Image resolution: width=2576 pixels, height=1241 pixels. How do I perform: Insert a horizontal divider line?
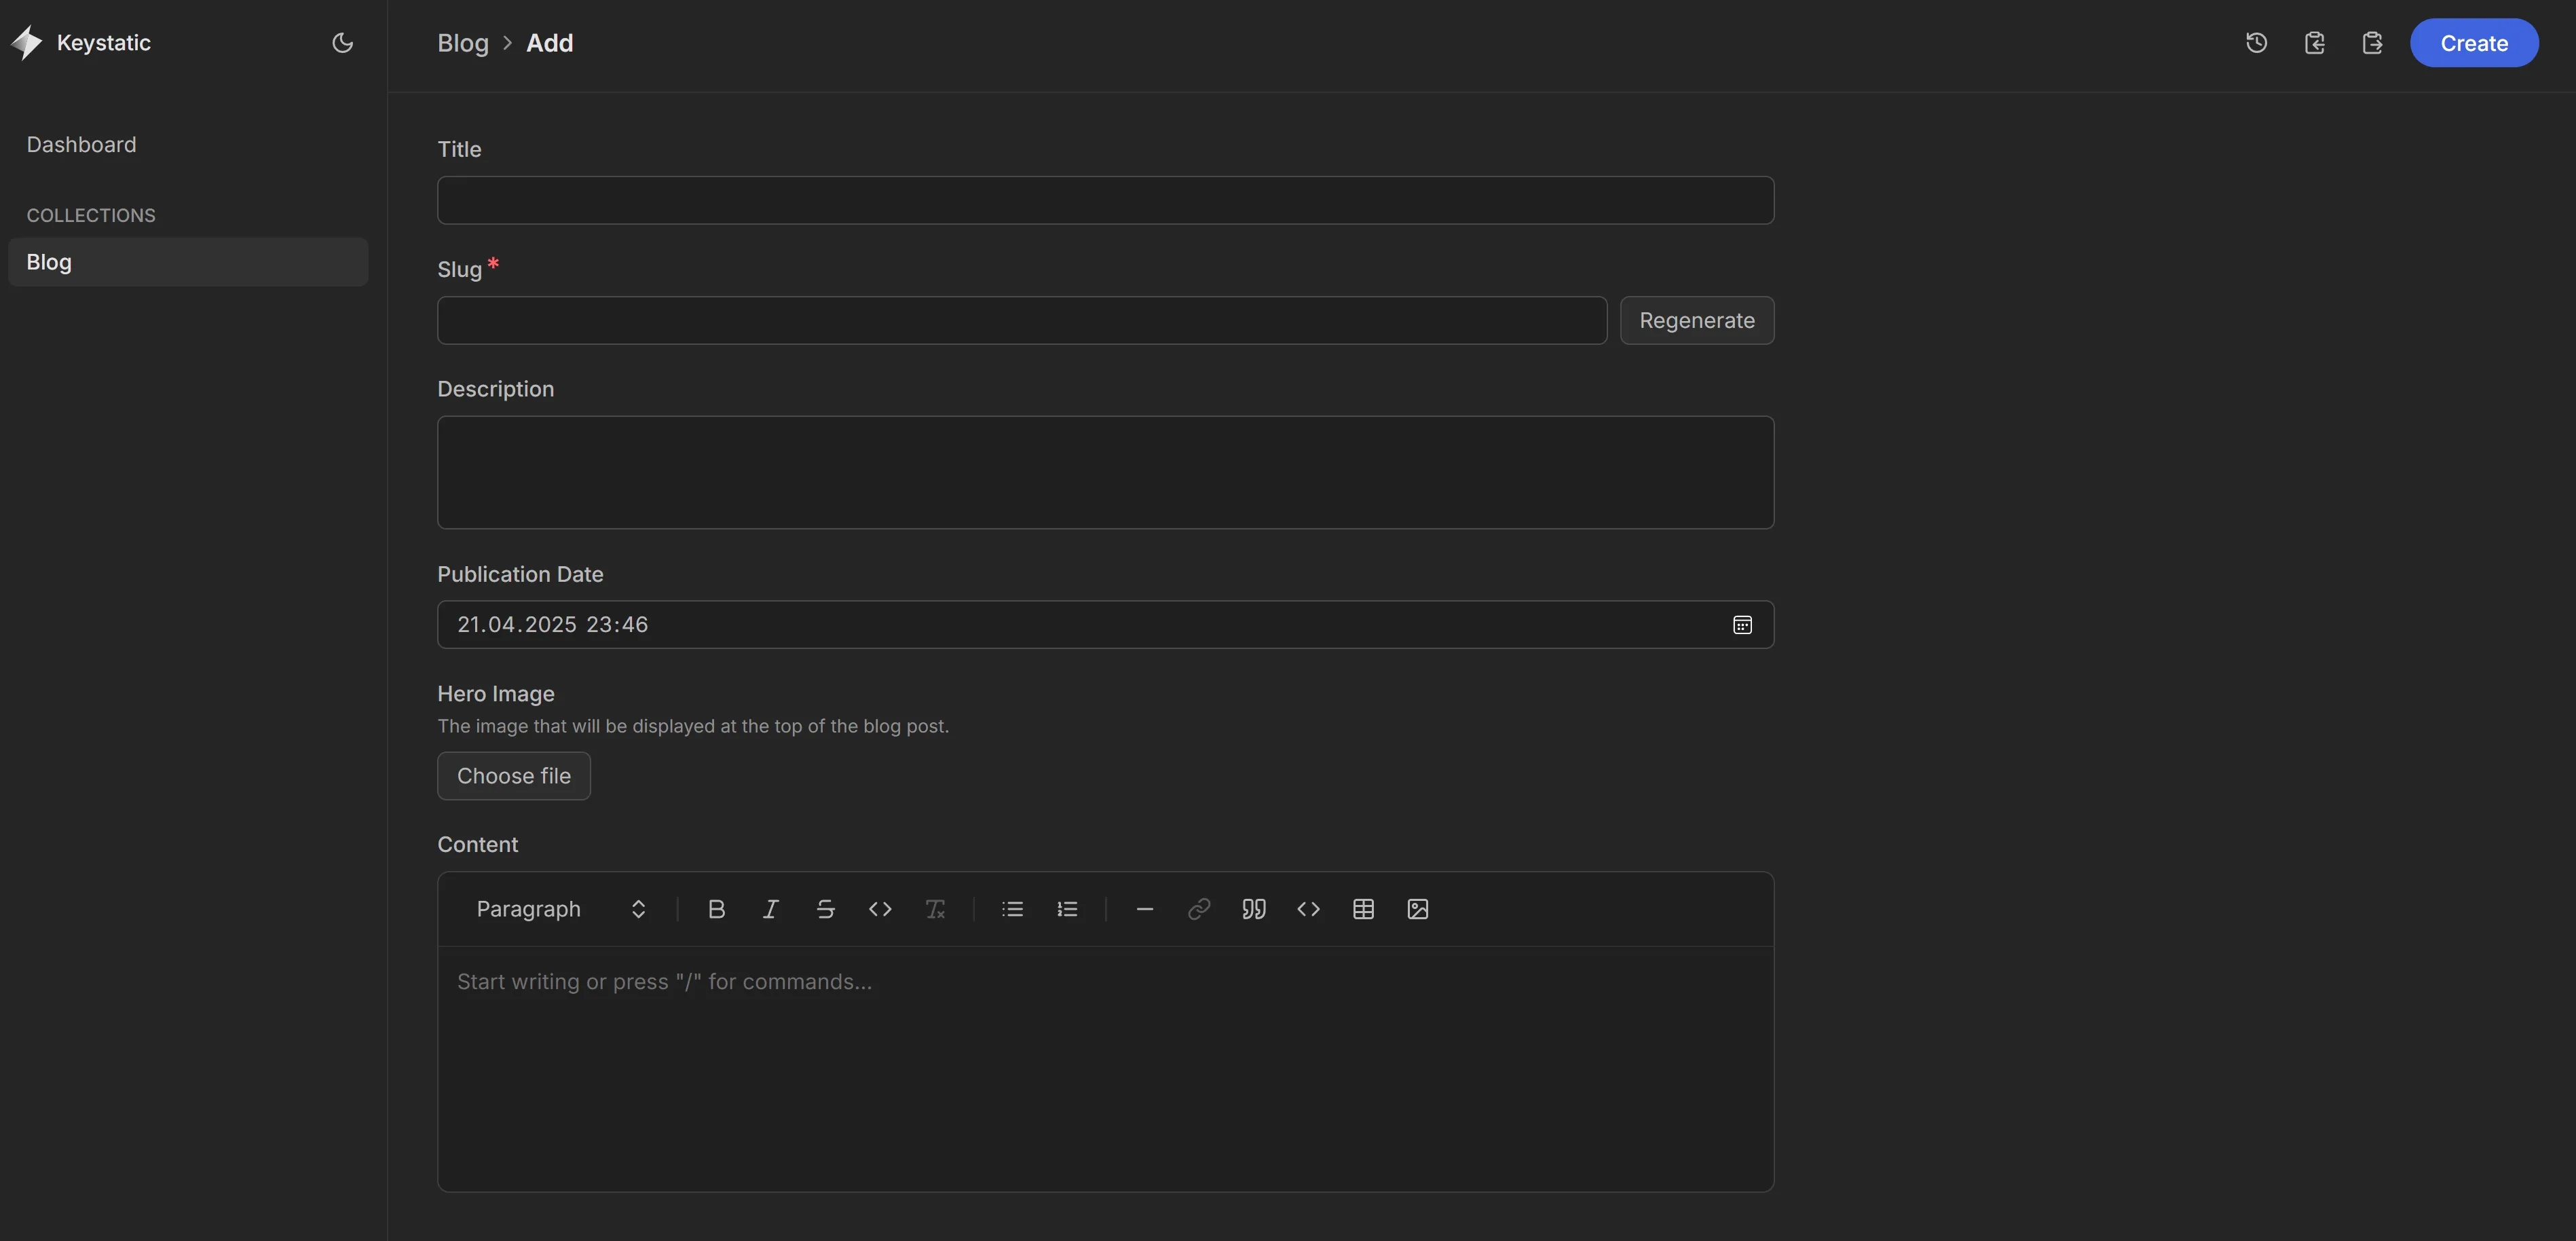pyautogui.click(x=1145, y=909)
